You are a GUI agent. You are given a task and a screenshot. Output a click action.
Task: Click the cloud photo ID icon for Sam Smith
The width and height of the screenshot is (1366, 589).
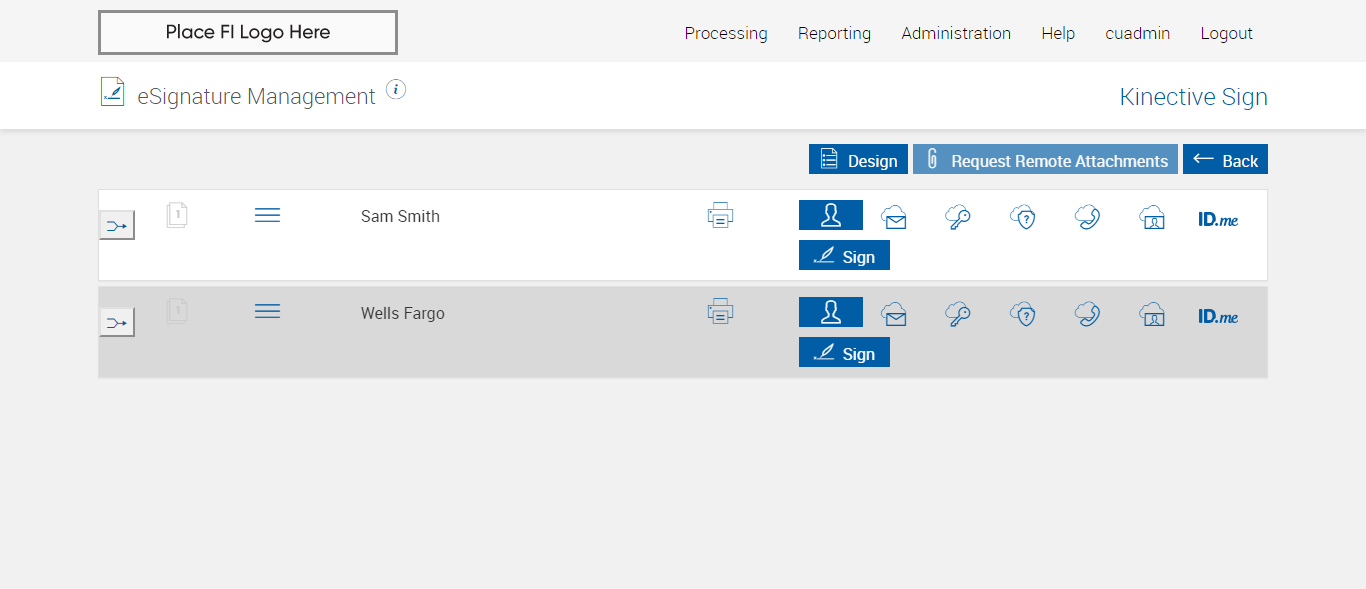click(1152, 217)
